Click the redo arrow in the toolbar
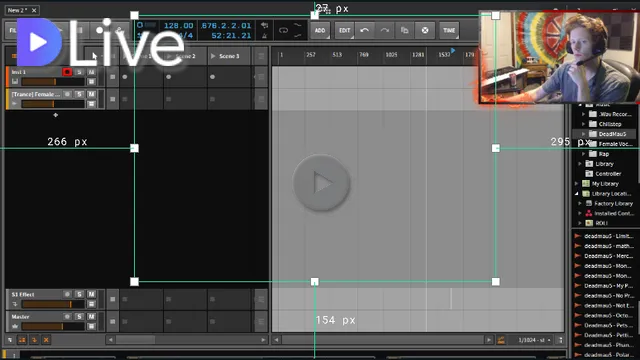The height and width of the screenshot is (360, 640). point(384,30)
